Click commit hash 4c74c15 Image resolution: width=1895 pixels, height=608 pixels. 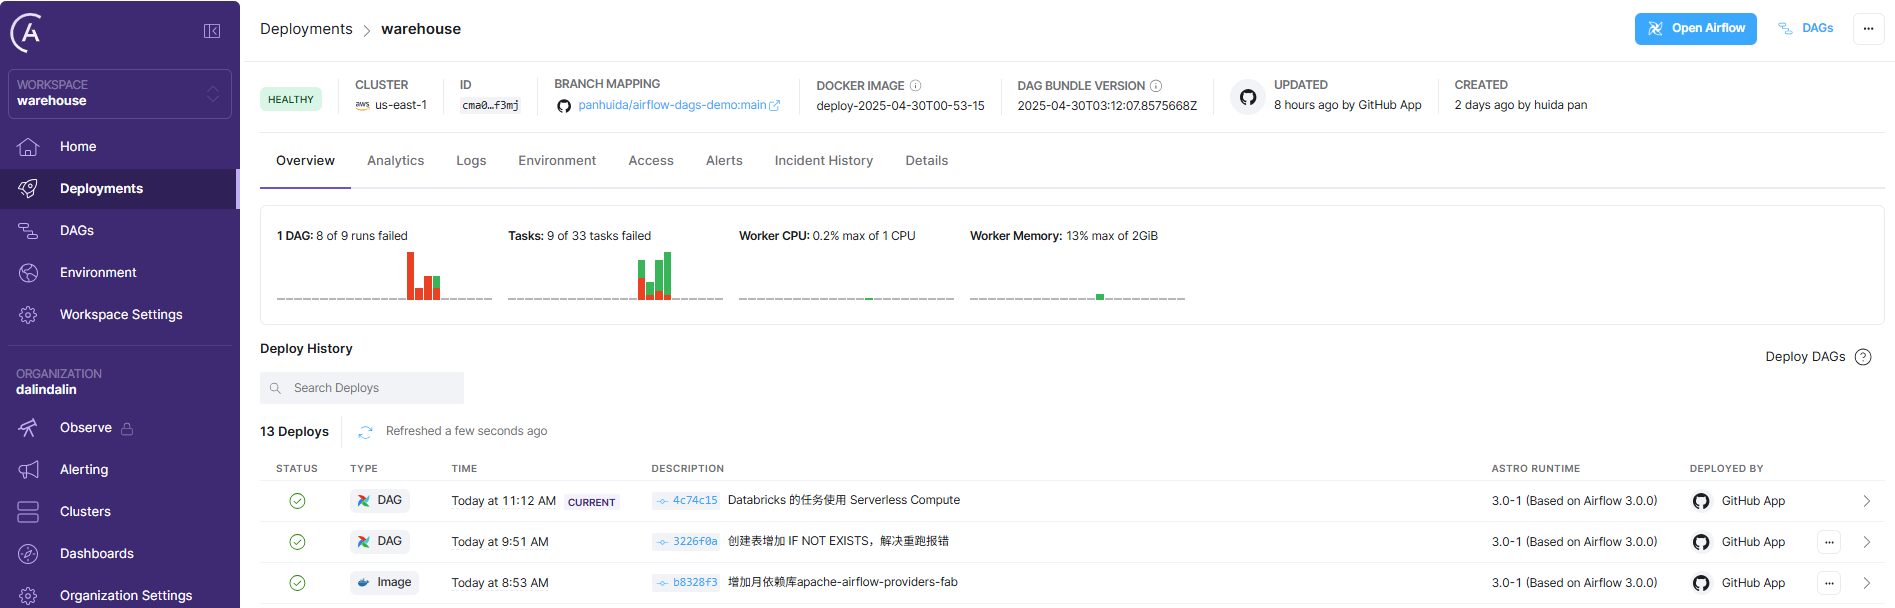(686, 501)
